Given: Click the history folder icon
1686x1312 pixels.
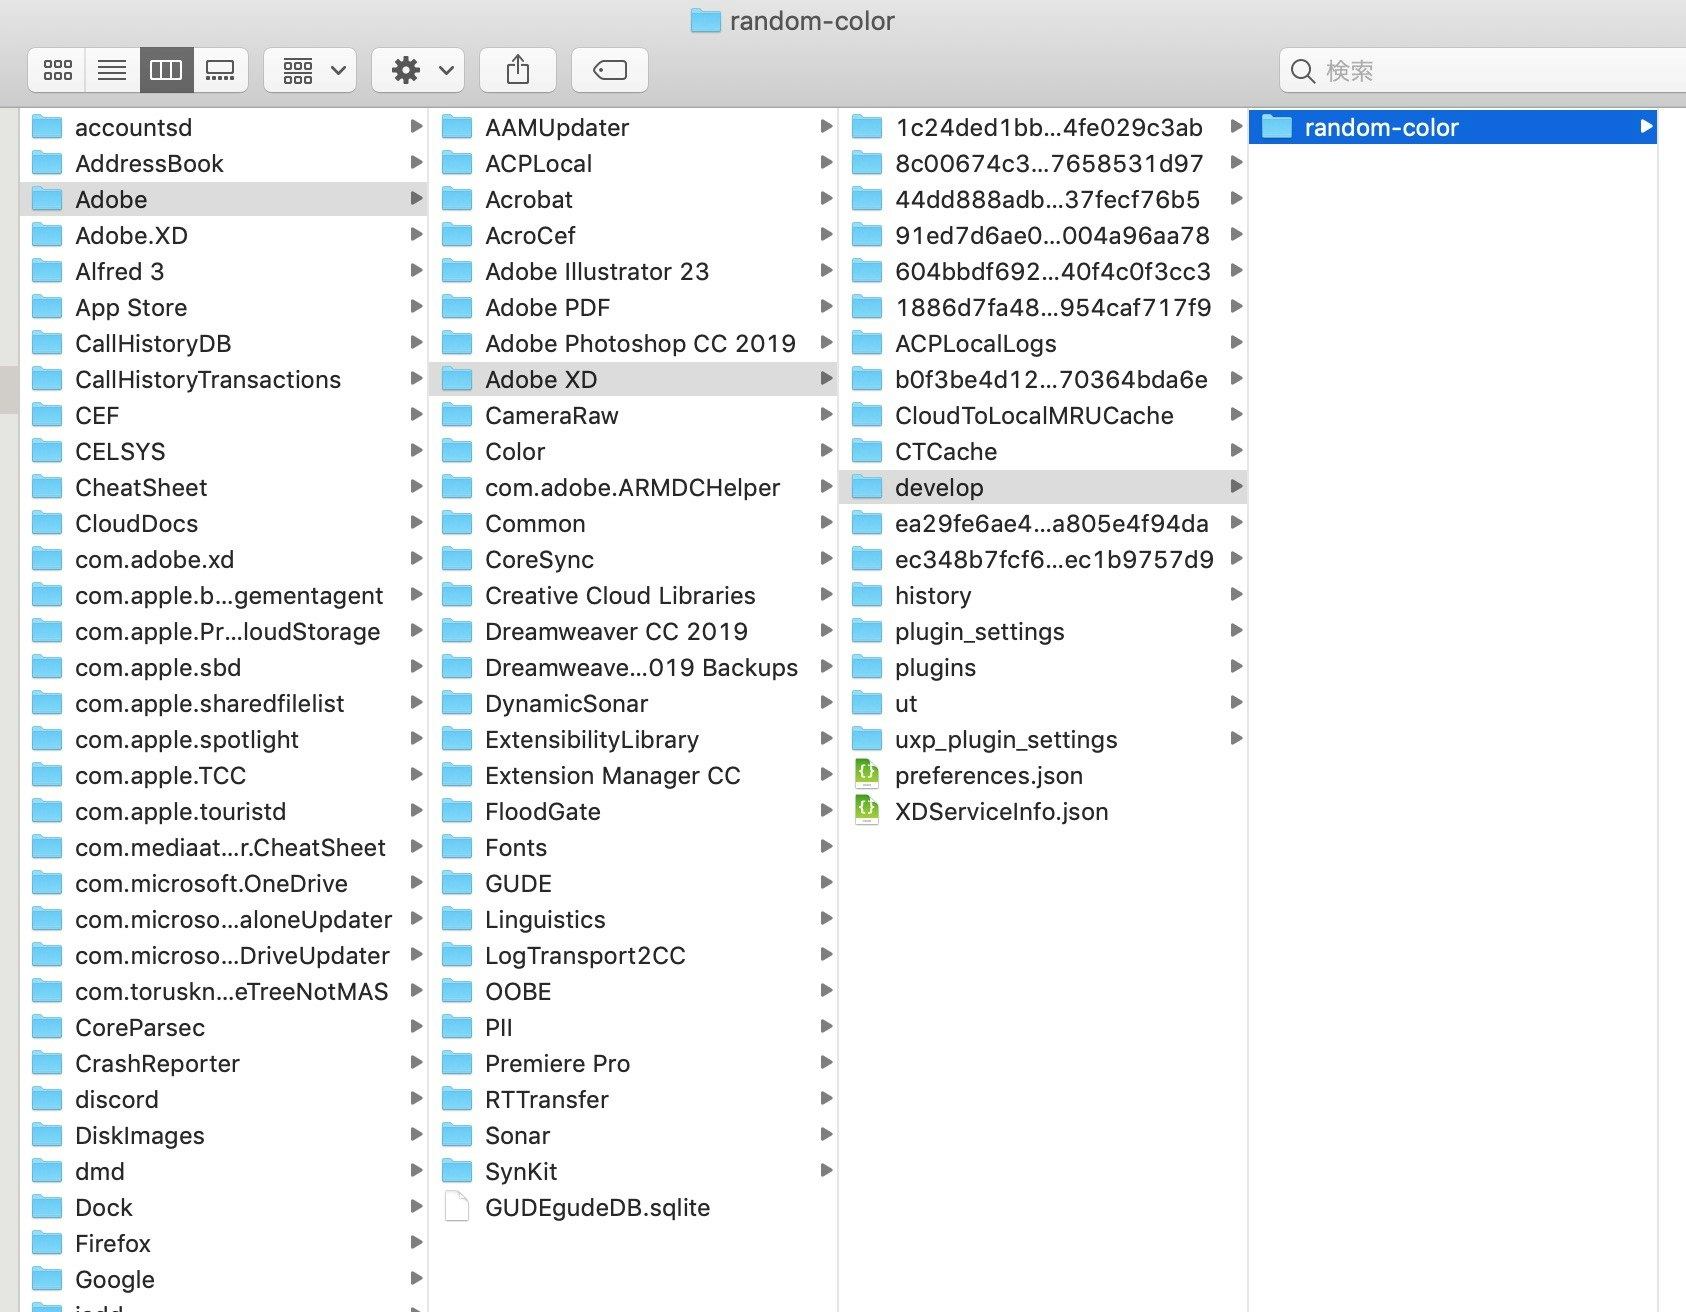Looking at the screenshot, I should click(x=867, y=595).
